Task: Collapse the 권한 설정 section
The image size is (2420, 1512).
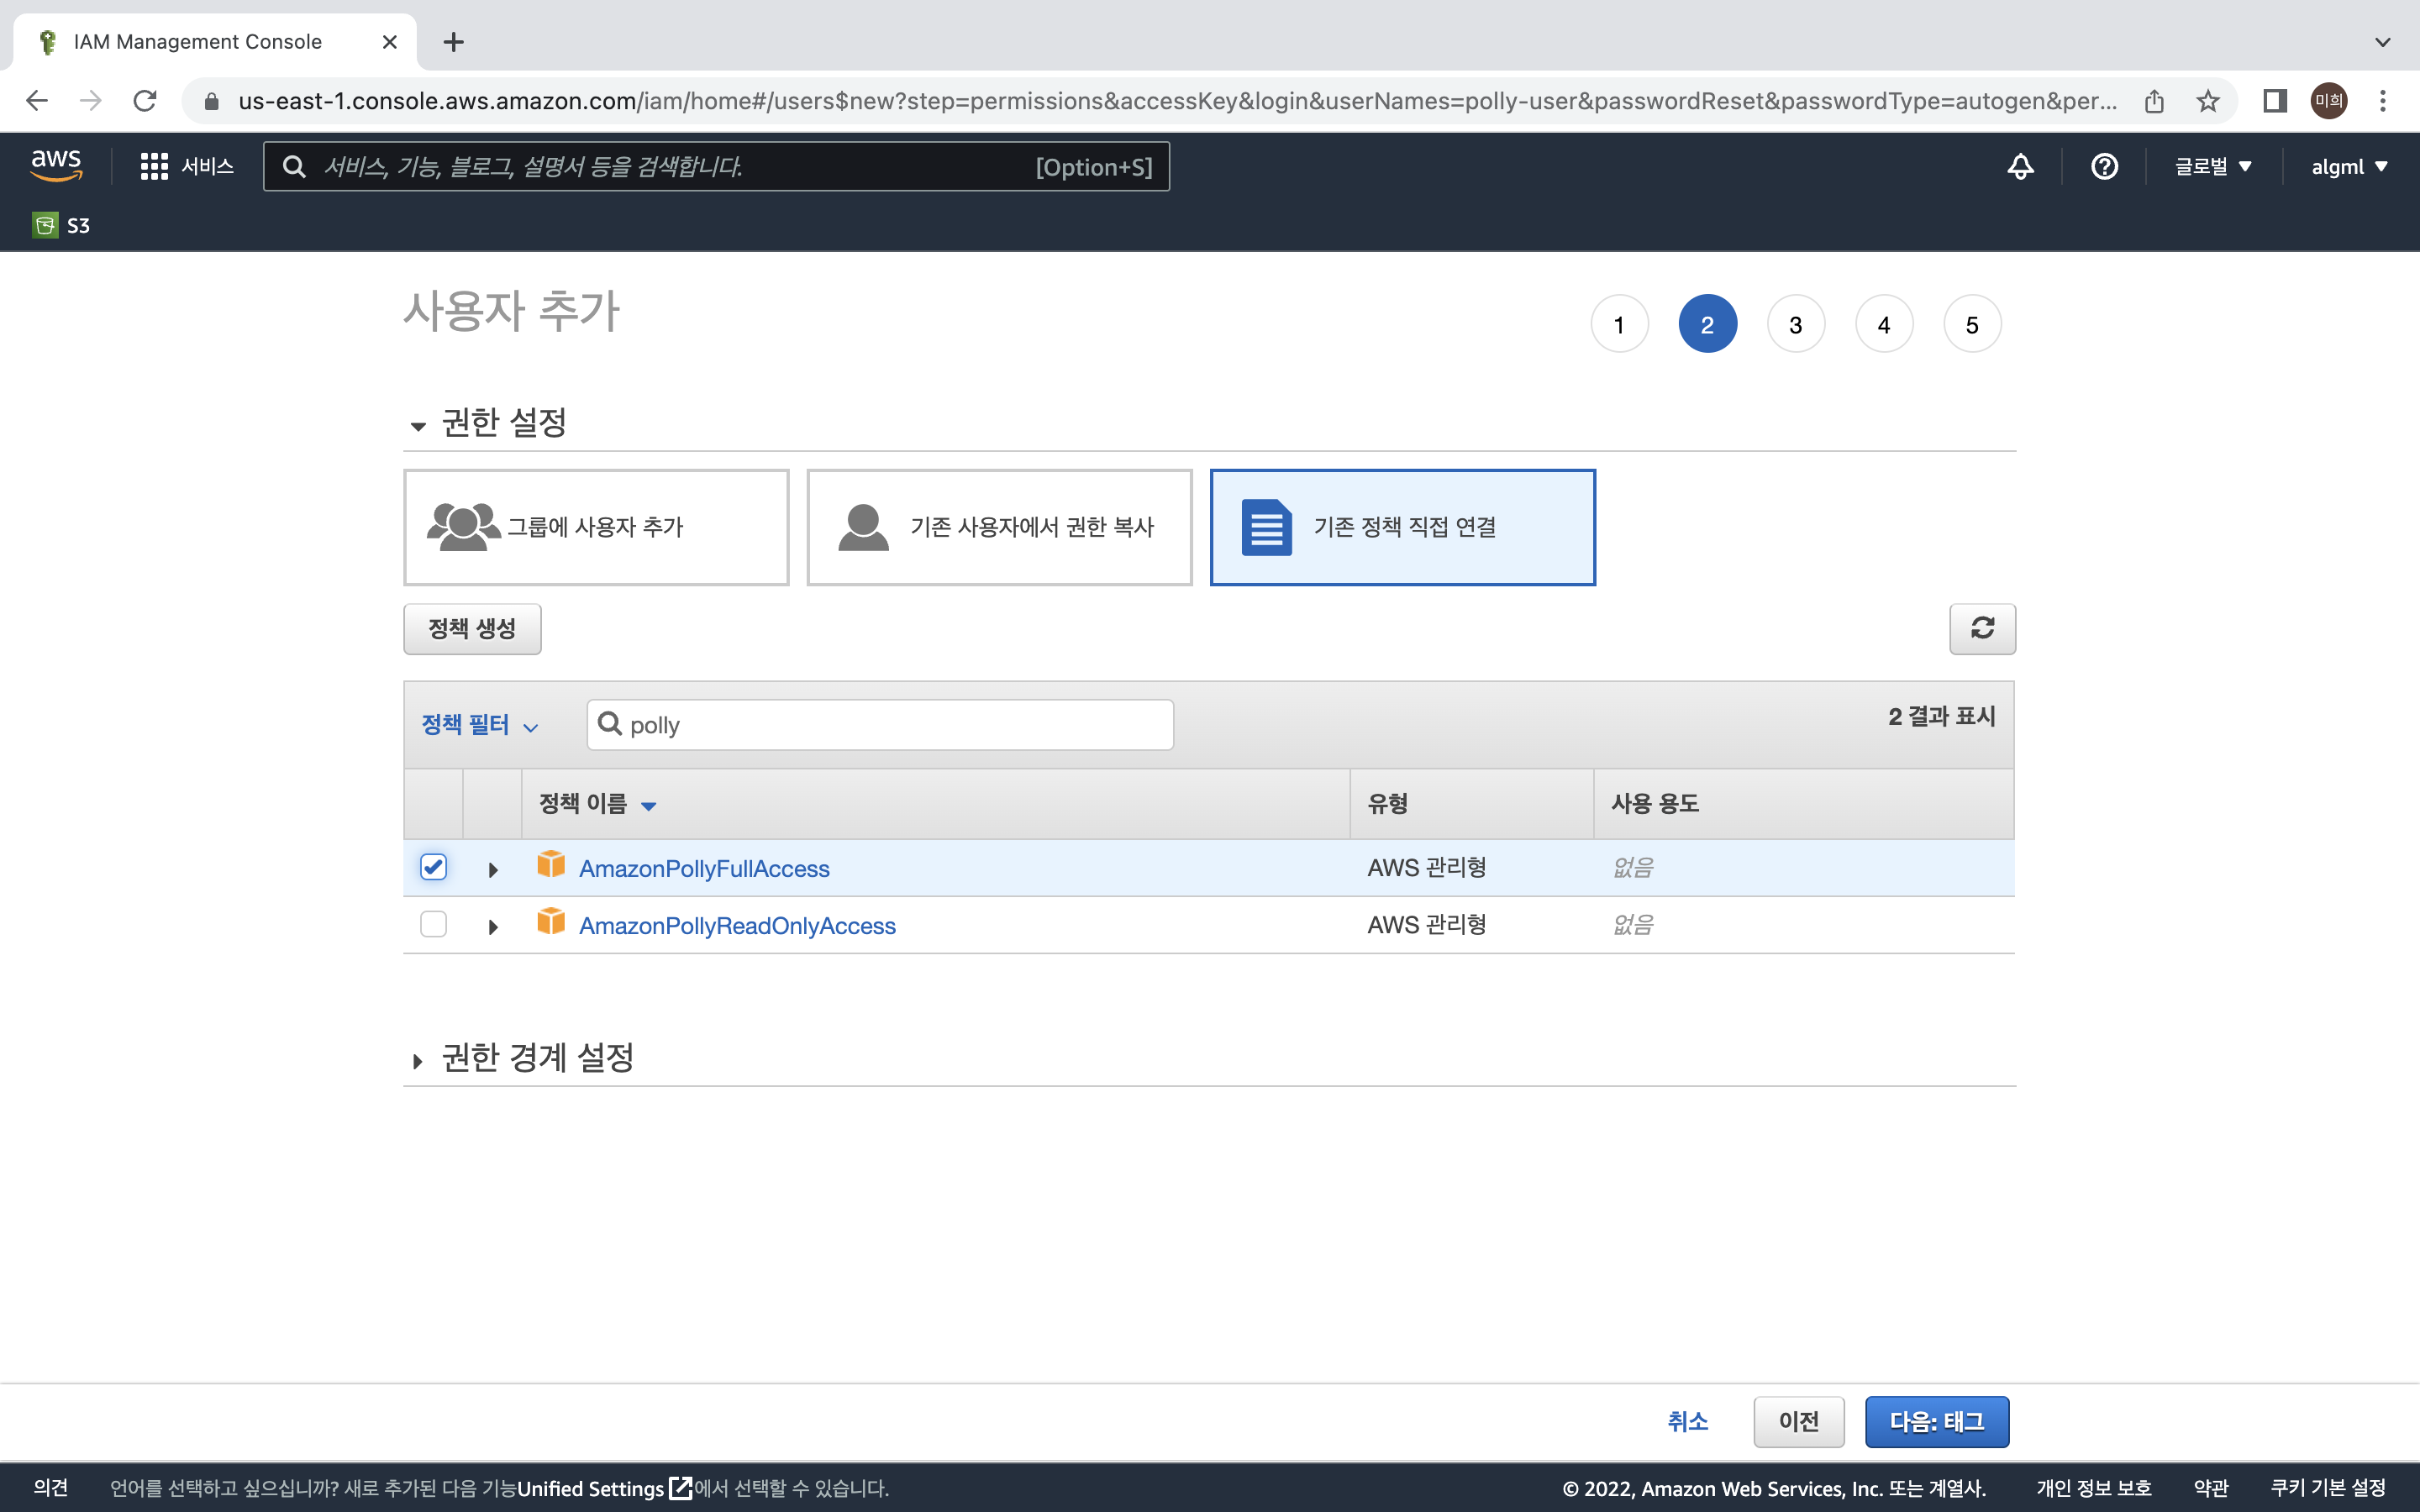Action: pos(418,427)
